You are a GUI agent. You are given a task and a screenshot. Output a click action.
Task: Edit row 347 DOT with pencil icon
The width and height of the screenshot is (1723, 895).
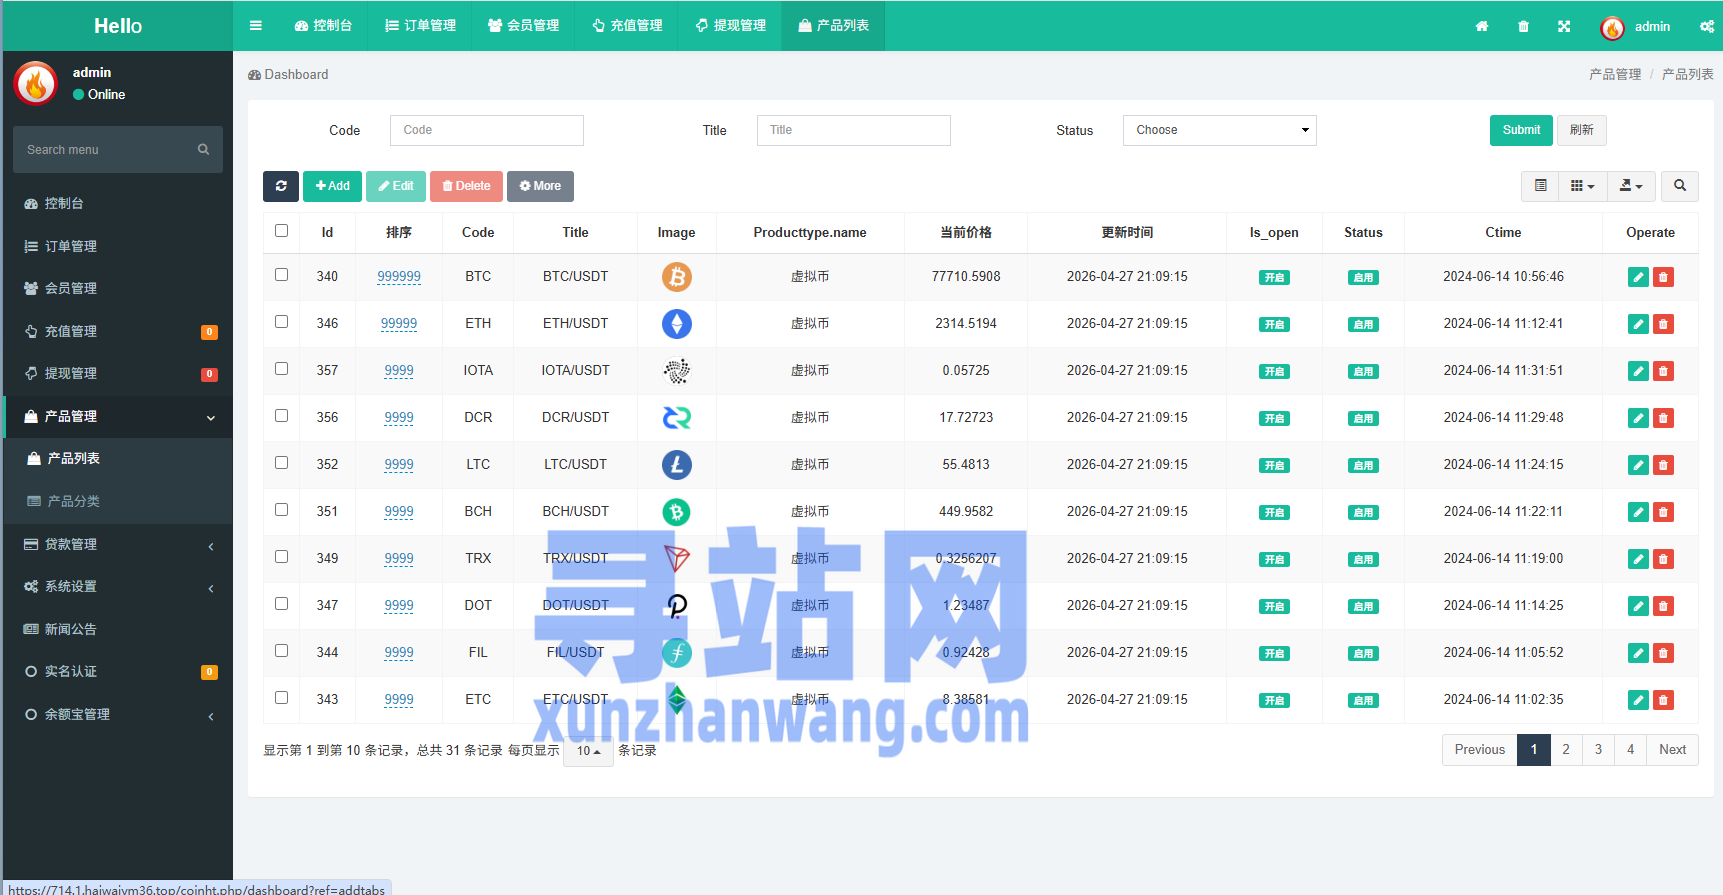coord(1638,606)
